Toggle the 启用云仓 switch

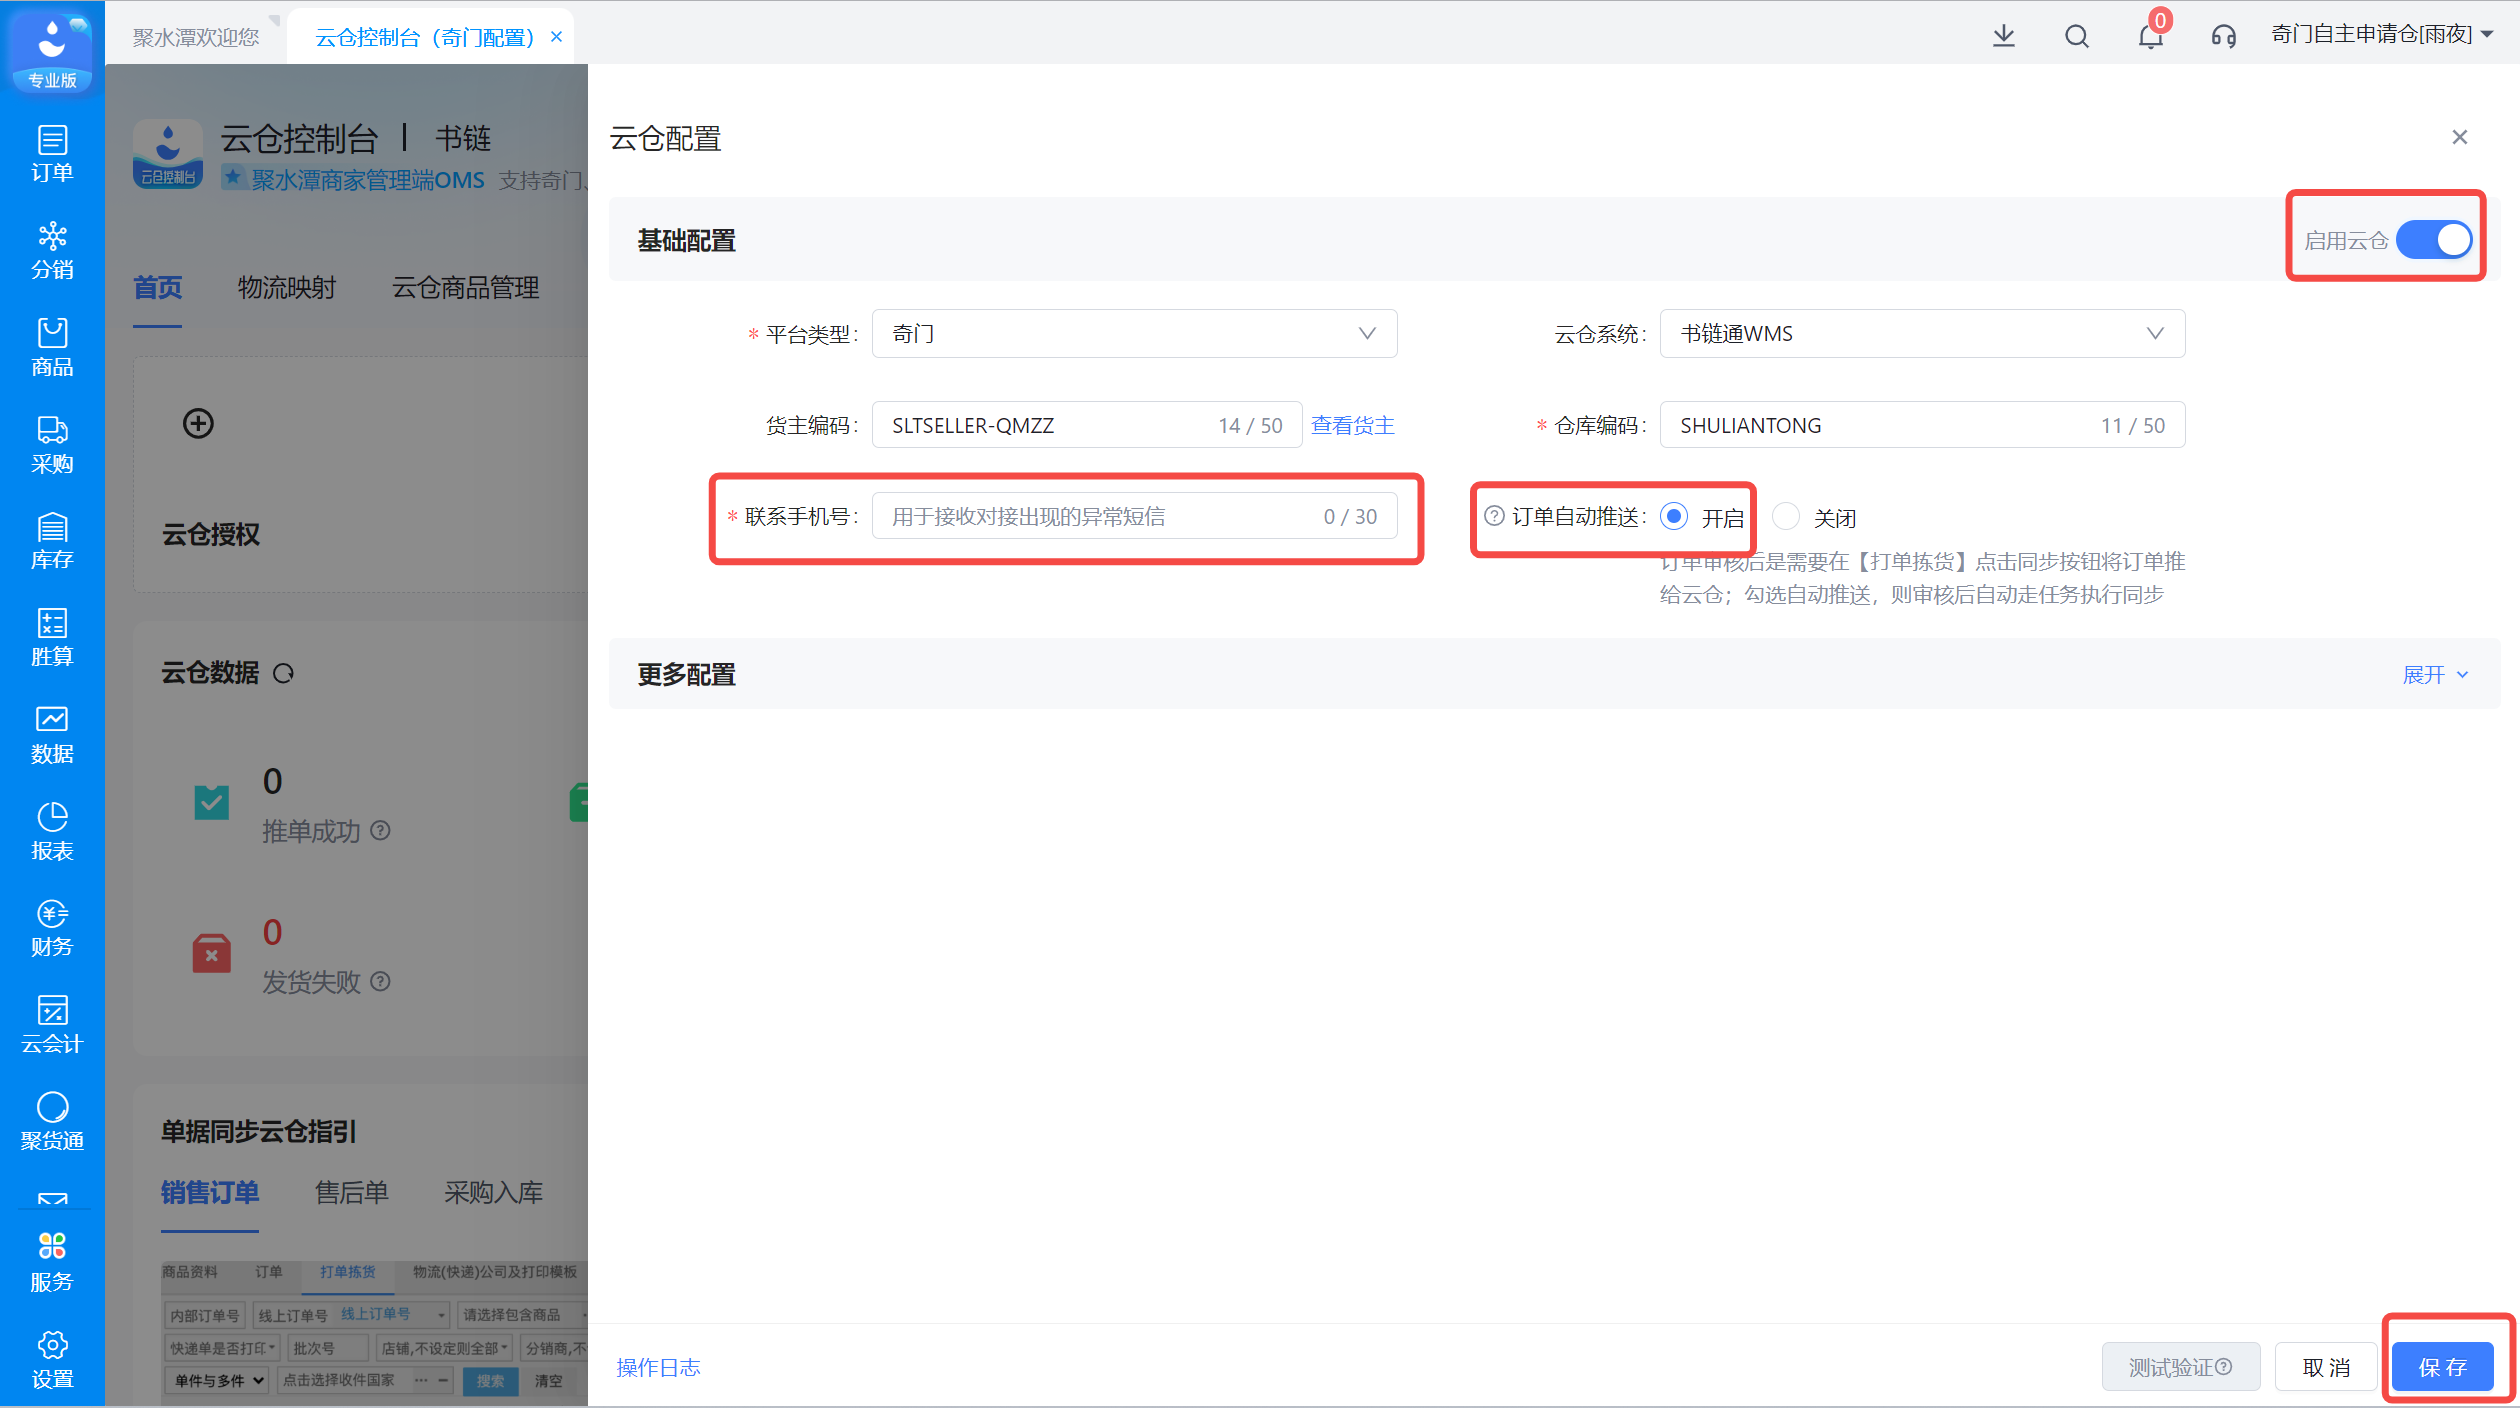[2434, 240]
